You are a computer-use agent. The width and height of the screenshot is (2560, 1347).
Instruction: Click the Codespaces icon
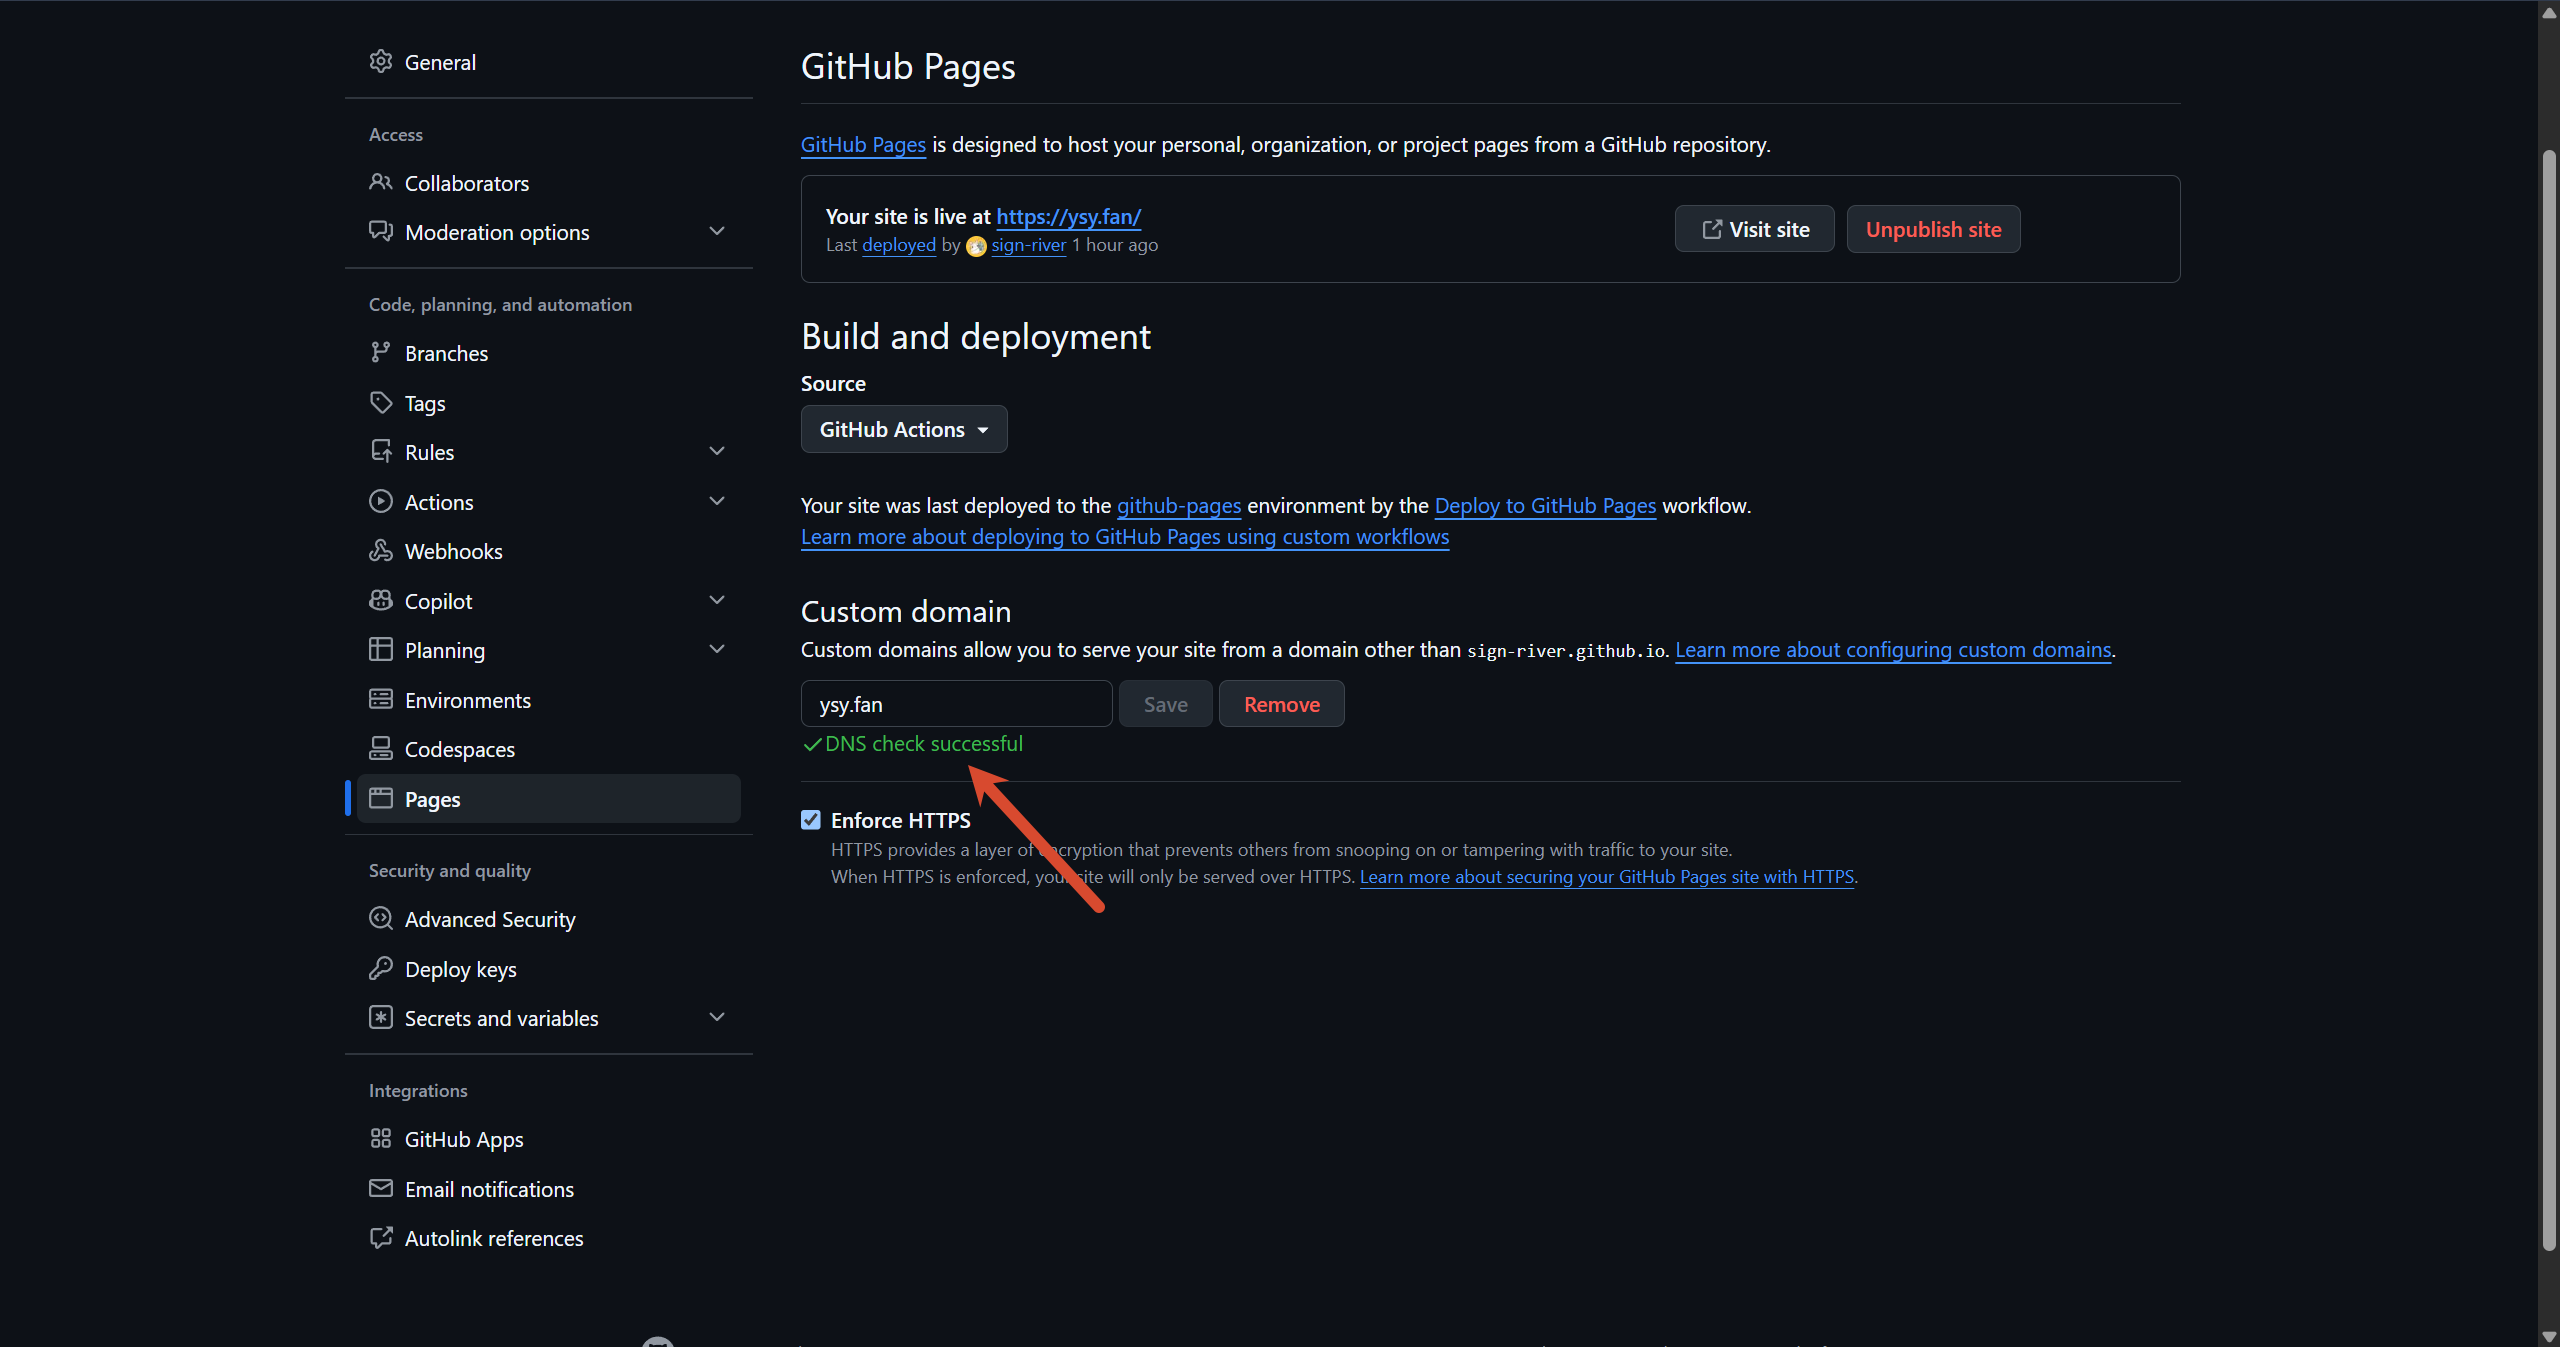[380, 749]
